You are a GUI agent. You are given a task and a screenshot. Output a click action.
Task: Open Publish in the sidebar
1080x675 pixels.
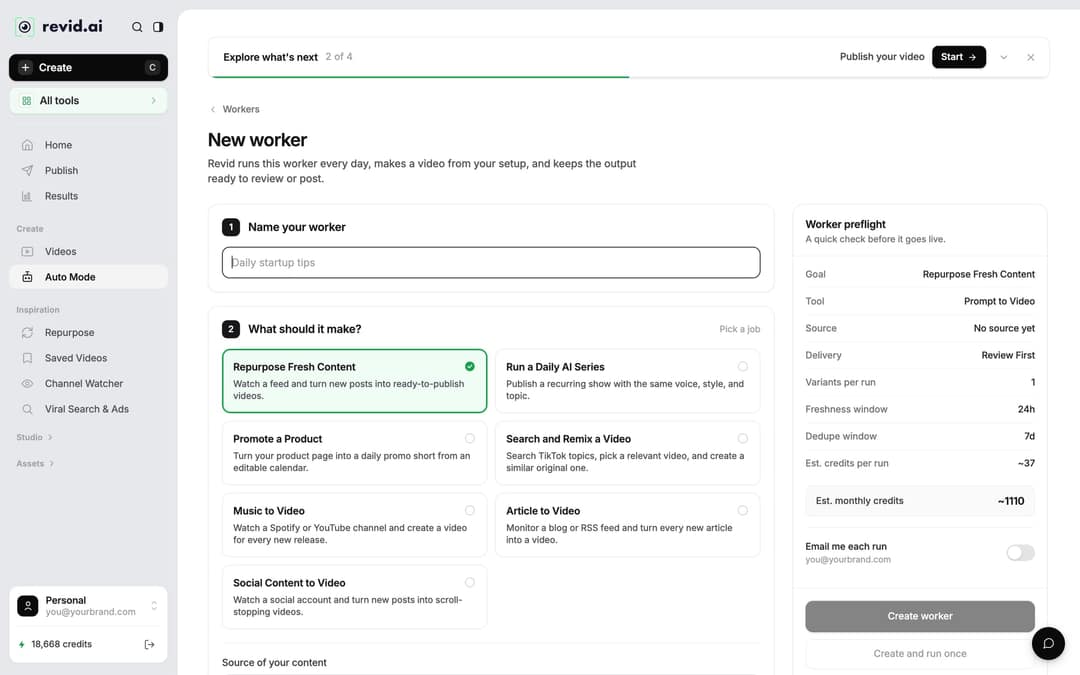coord(88,171)
